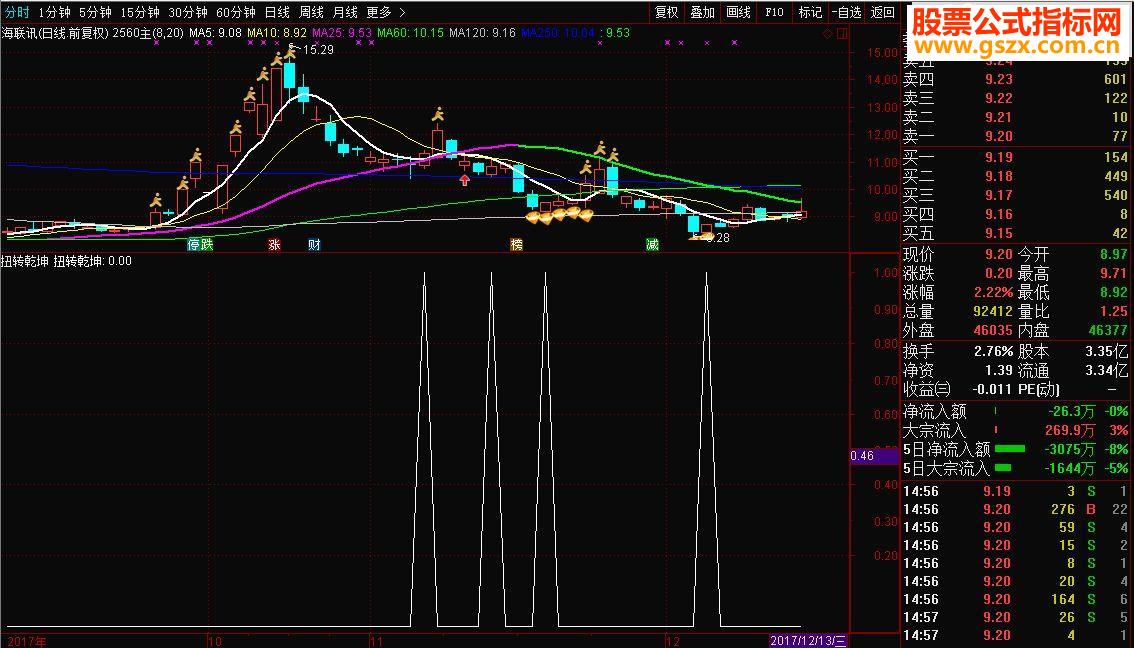Click the 海联讯 stock name label
The image size is (1134, 648).
click(x=18, y=33)
